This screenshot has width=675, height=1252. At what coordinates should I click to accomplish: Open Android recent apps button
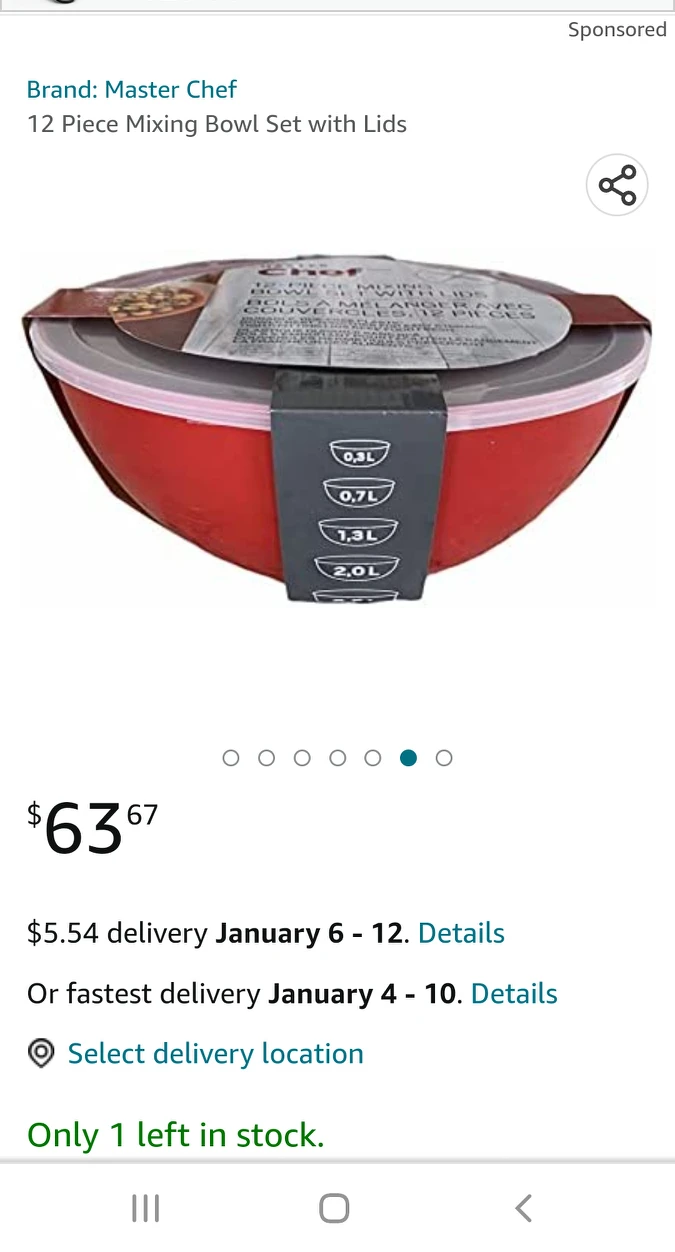click(x=146, y=1208)
